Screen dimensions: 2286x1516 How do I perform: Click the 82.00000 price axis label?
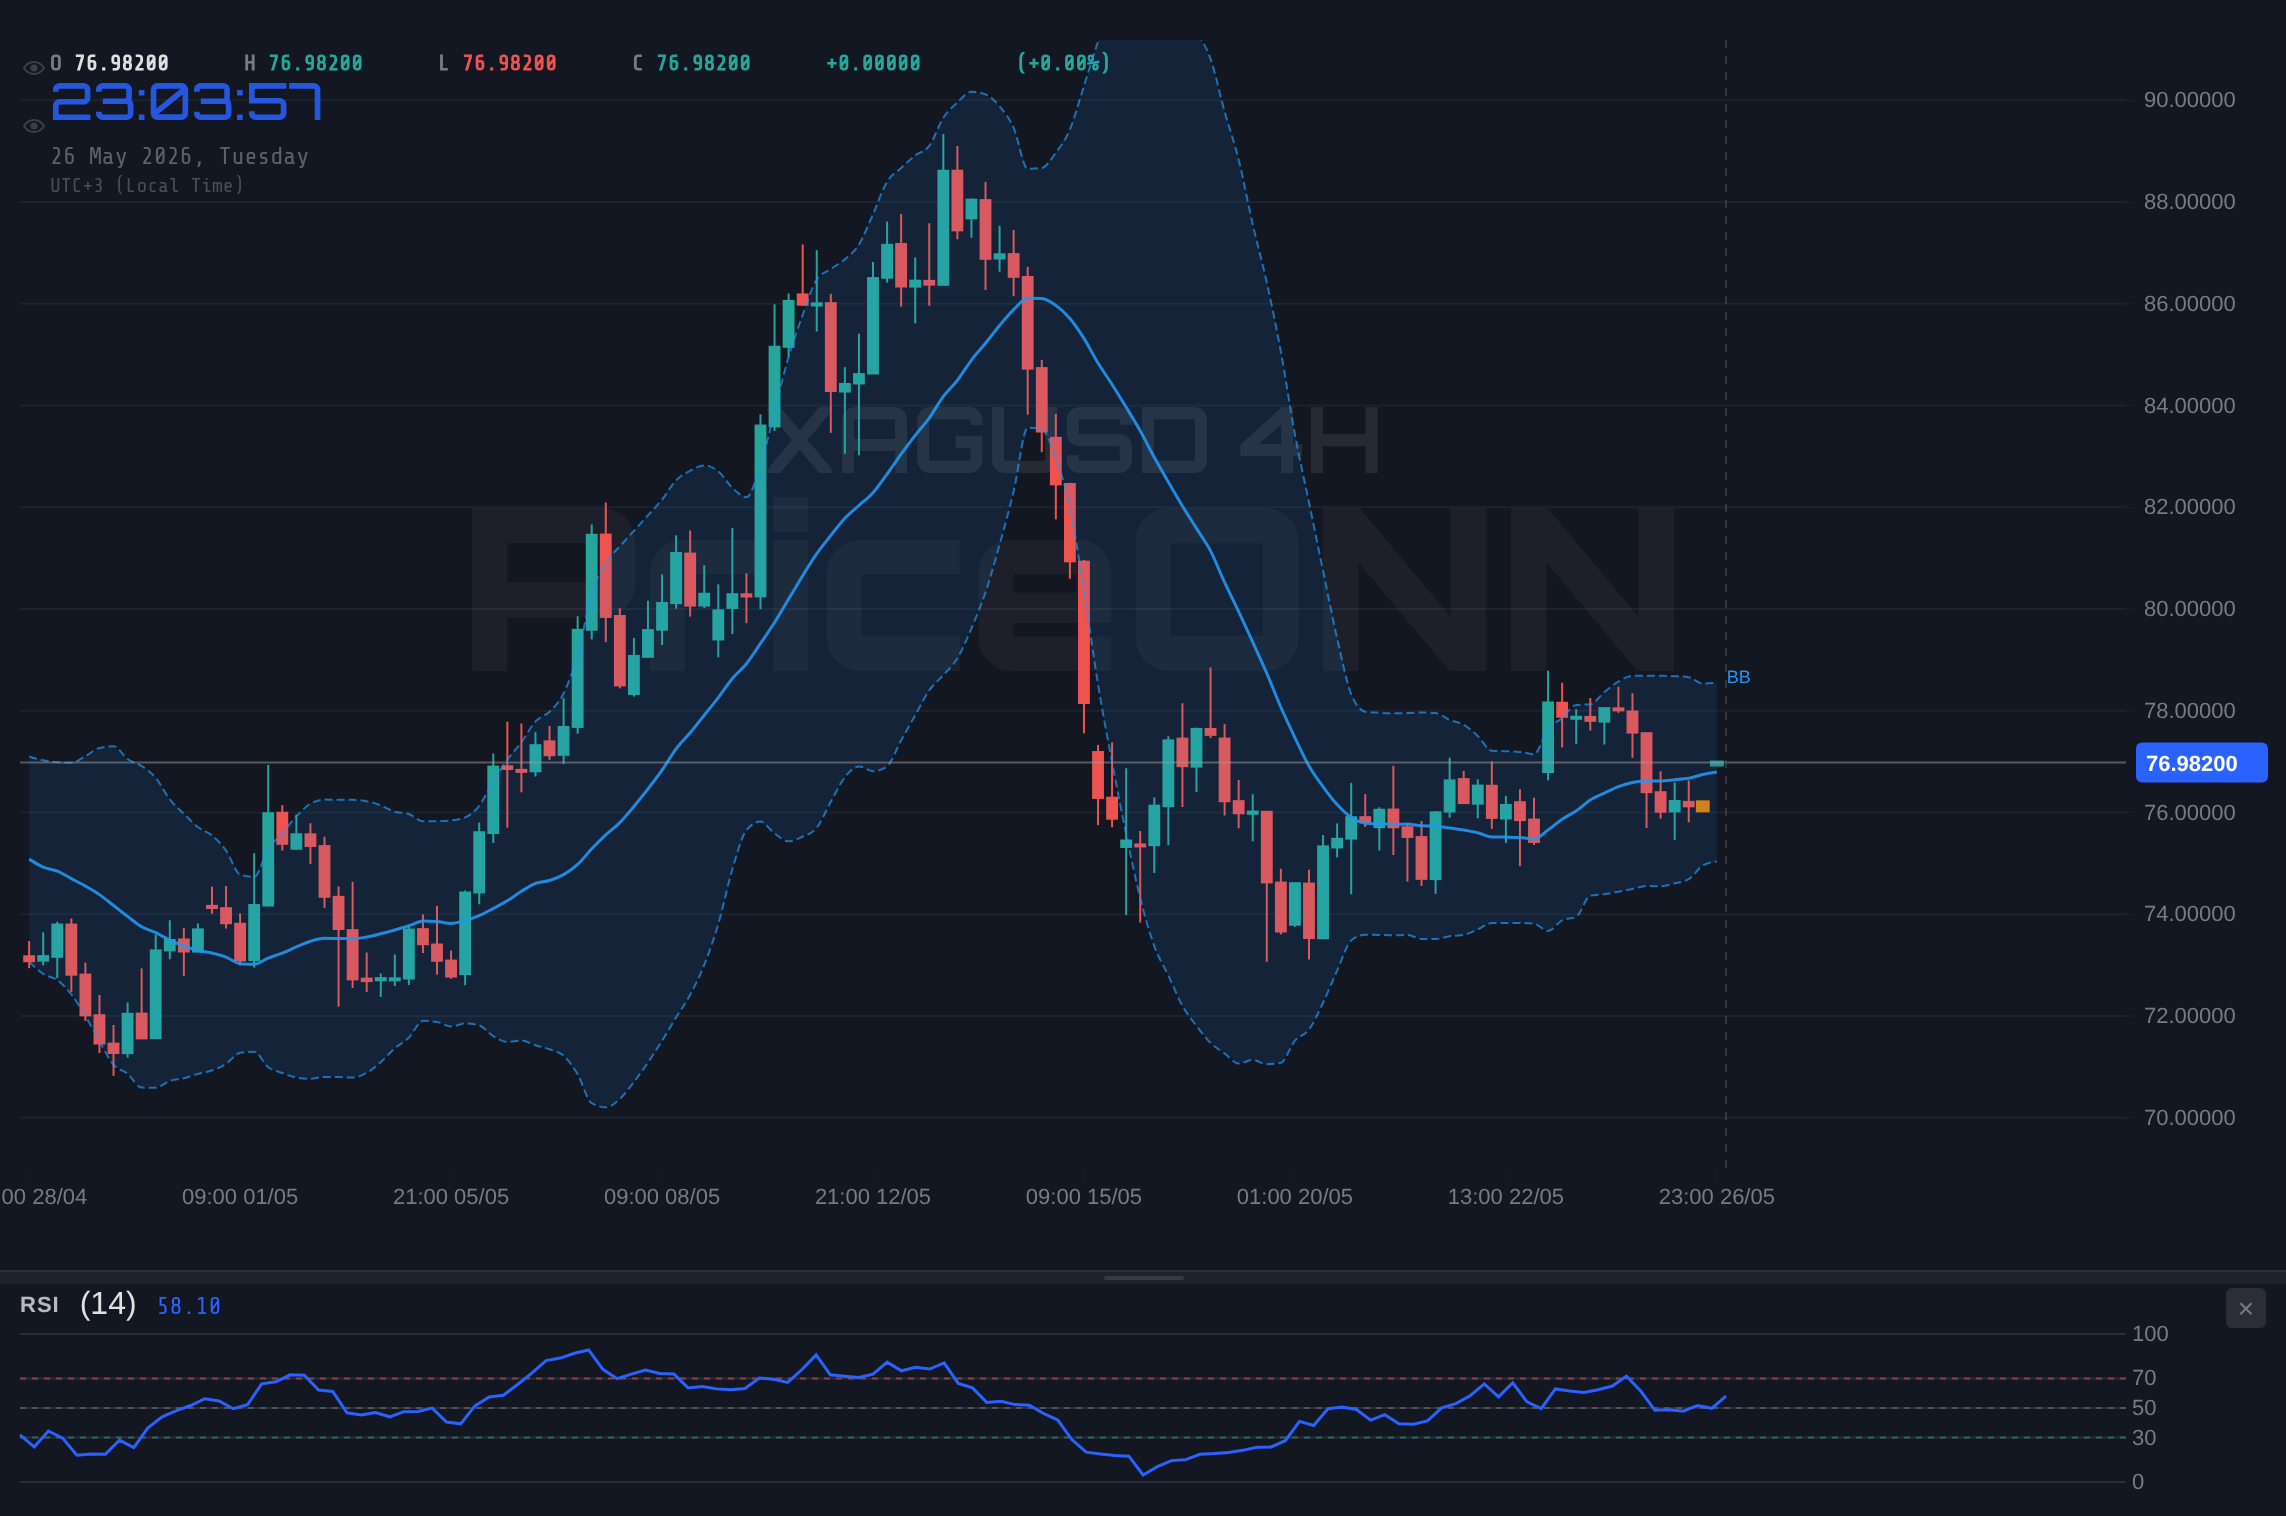click(2189, 507)
